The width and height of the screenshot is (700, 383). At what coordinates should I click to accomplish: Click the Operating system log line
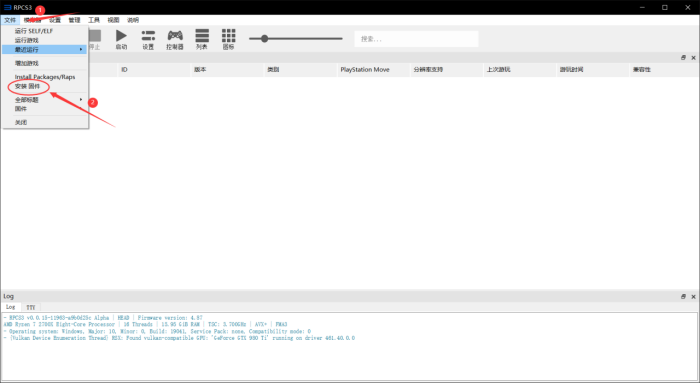(x=157, y=331)
